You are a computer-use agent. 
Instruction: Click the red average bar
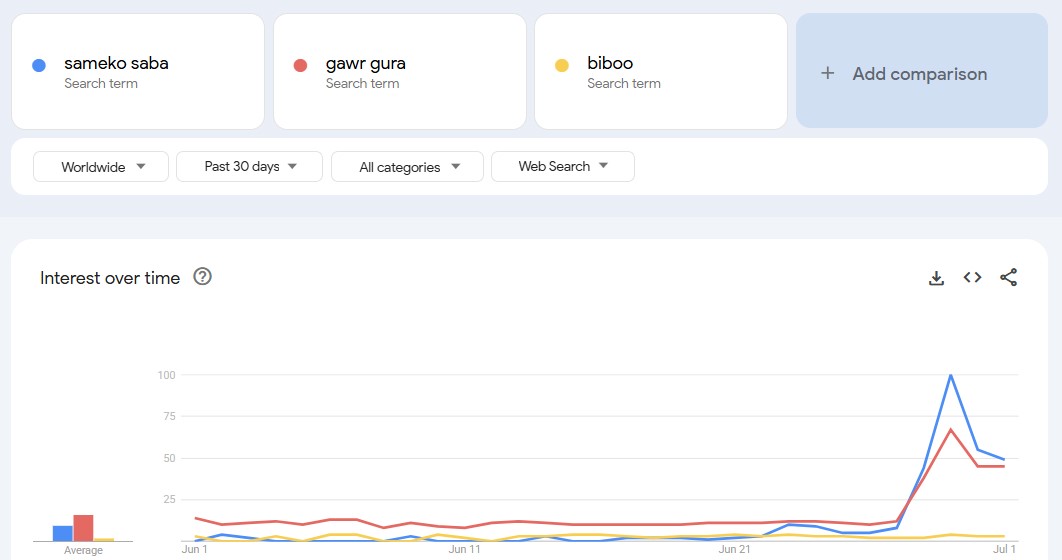tap(83, 528)
